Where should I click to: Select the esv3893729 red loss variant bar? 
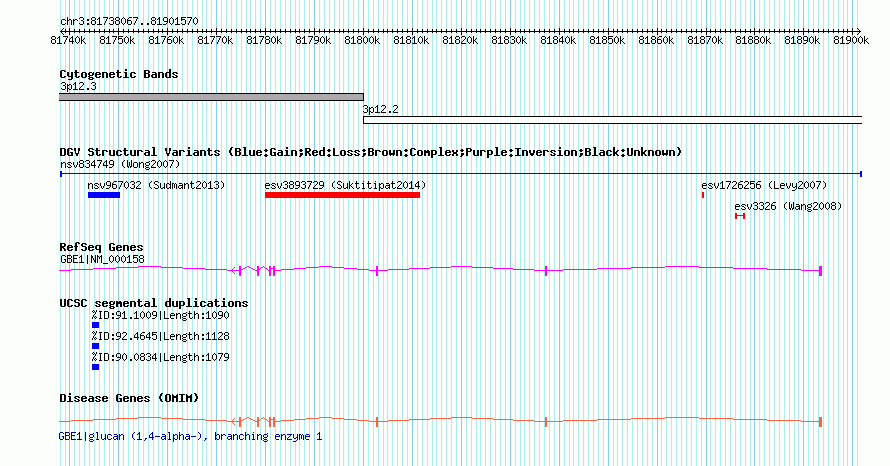[x=342, y=195]
